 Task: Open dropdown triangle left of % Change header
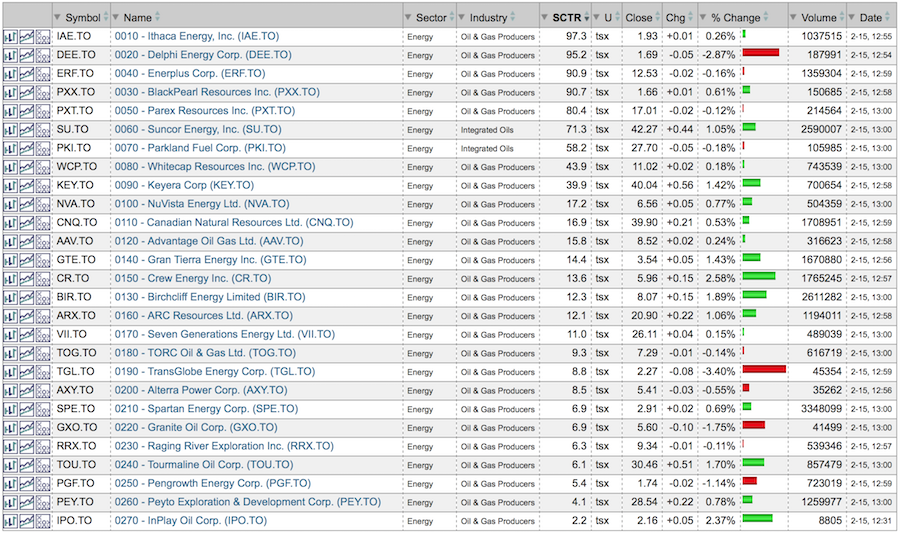pos(703,18)
